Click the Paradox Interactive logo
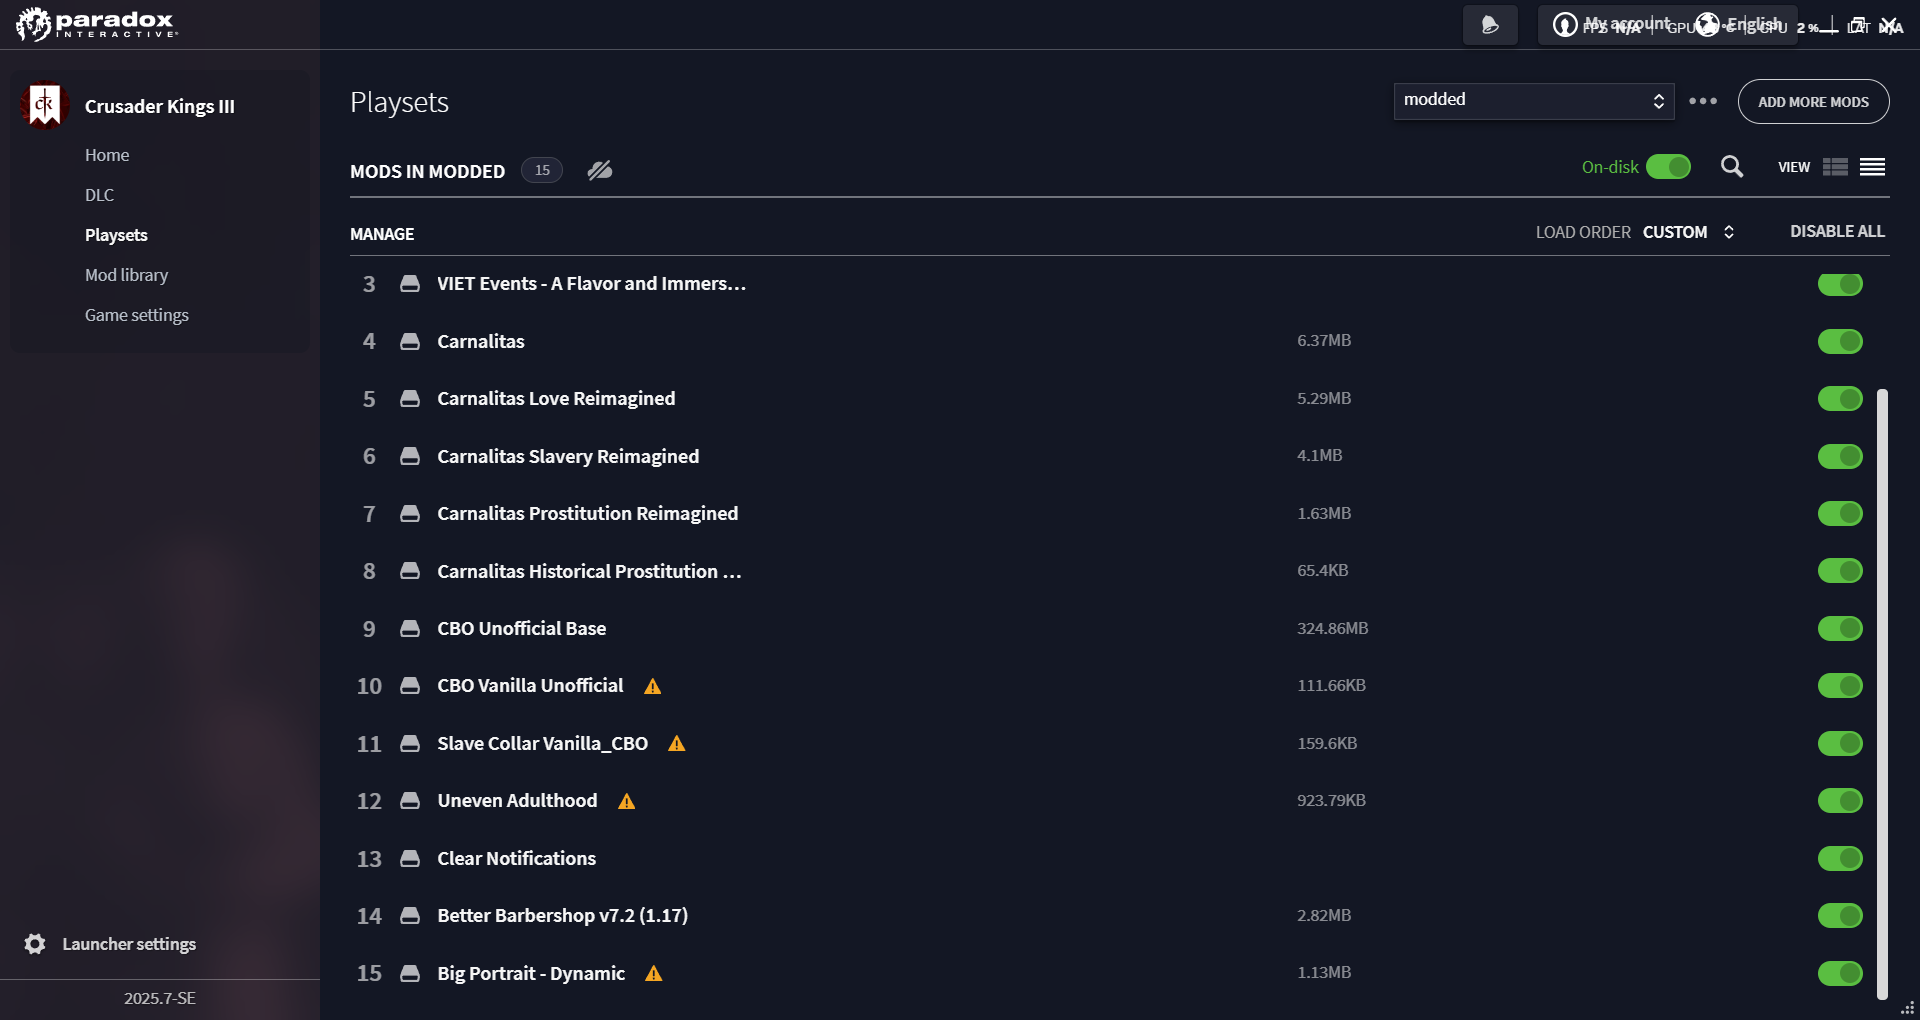 pos(97,24)
